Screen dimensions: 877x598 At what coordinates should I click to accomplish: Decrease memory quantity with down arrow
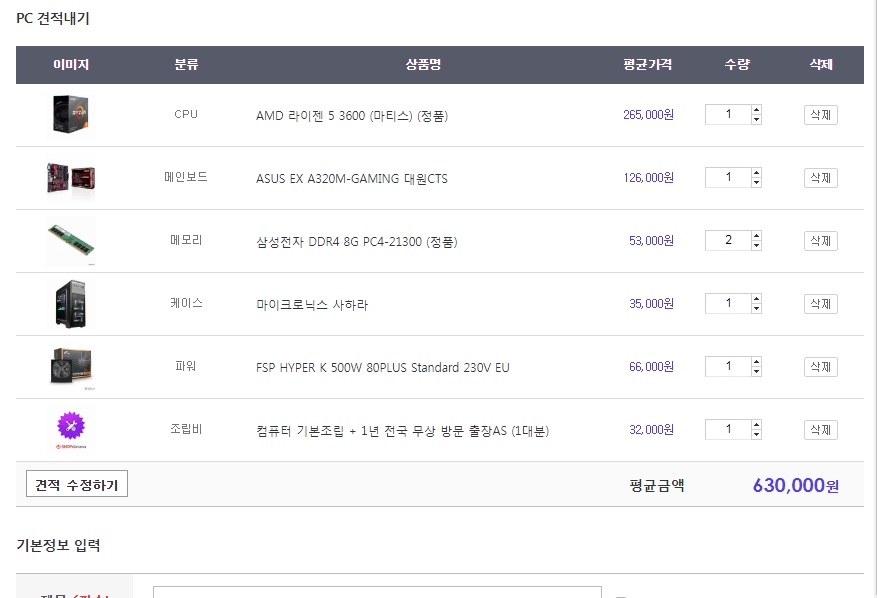click(756, 246)
